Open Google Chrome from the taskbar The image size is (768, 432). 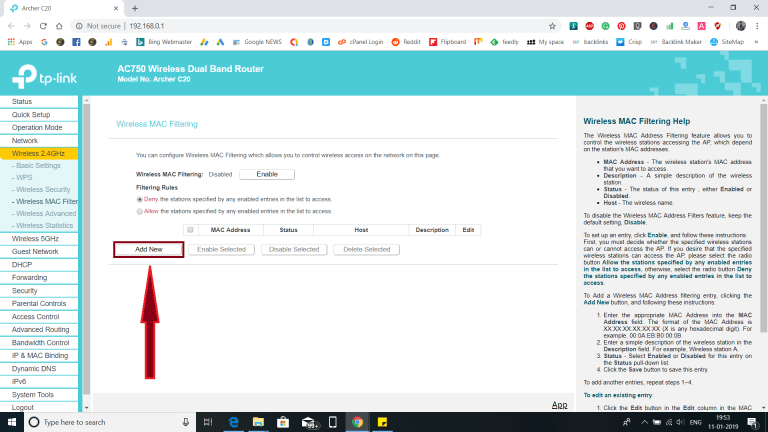pos(357,422)
